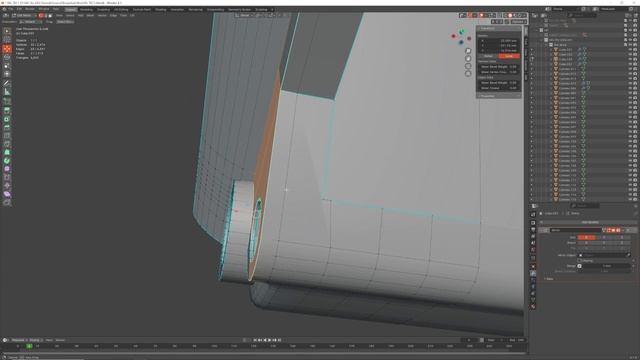Viewport: 640px width, 360px height.
Task: Open Mirror modifier extra options arrow
Action: (623, 230)
